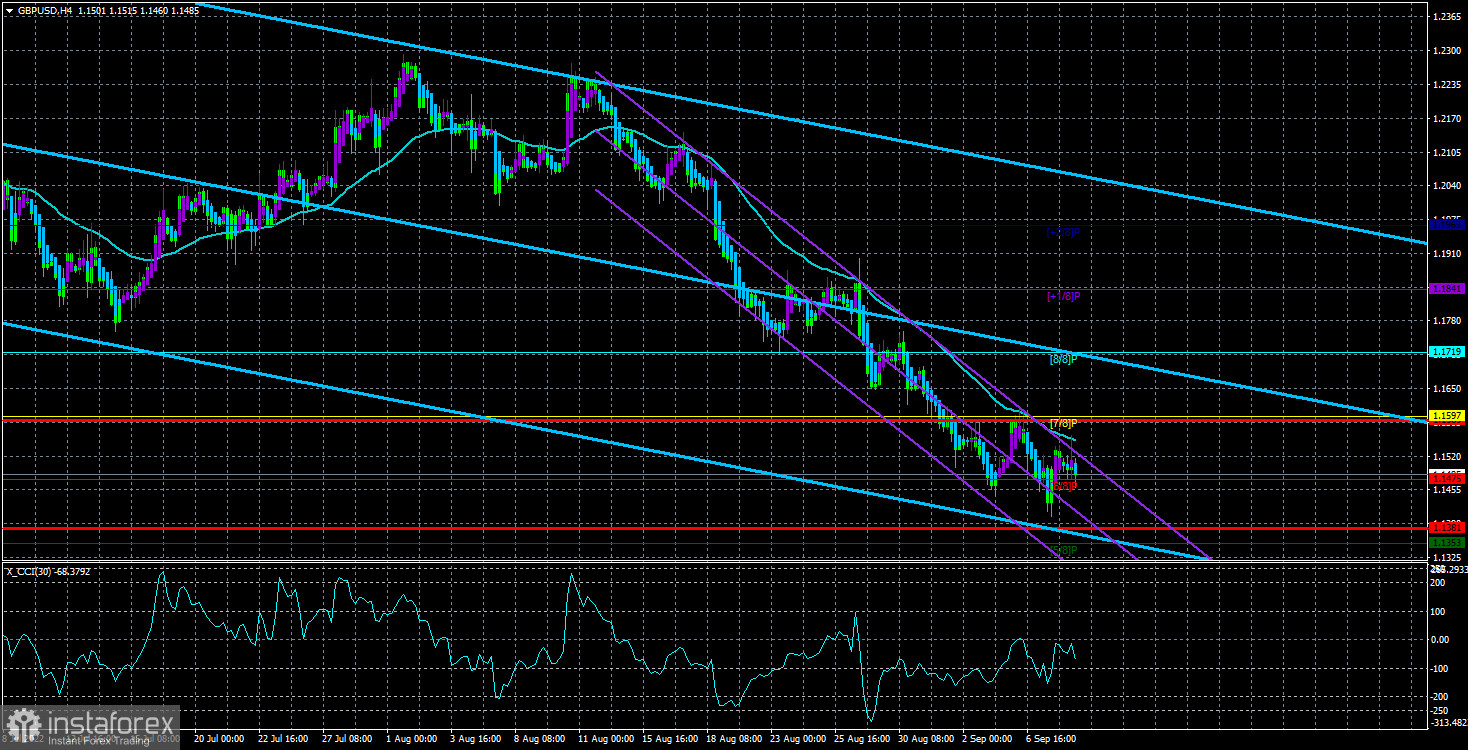Click 1.2040 on the price axis
This screenshot has height=750, width=1468.
tap(1447, 186)
